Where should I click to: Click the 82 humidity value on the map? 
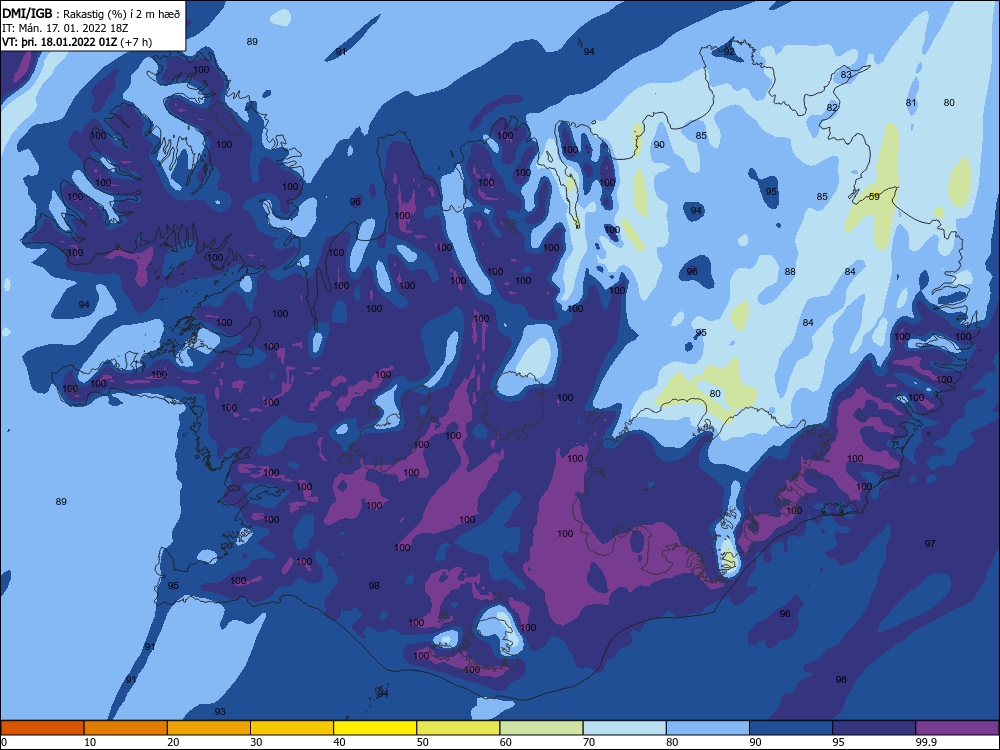click(x=832, y=108)
